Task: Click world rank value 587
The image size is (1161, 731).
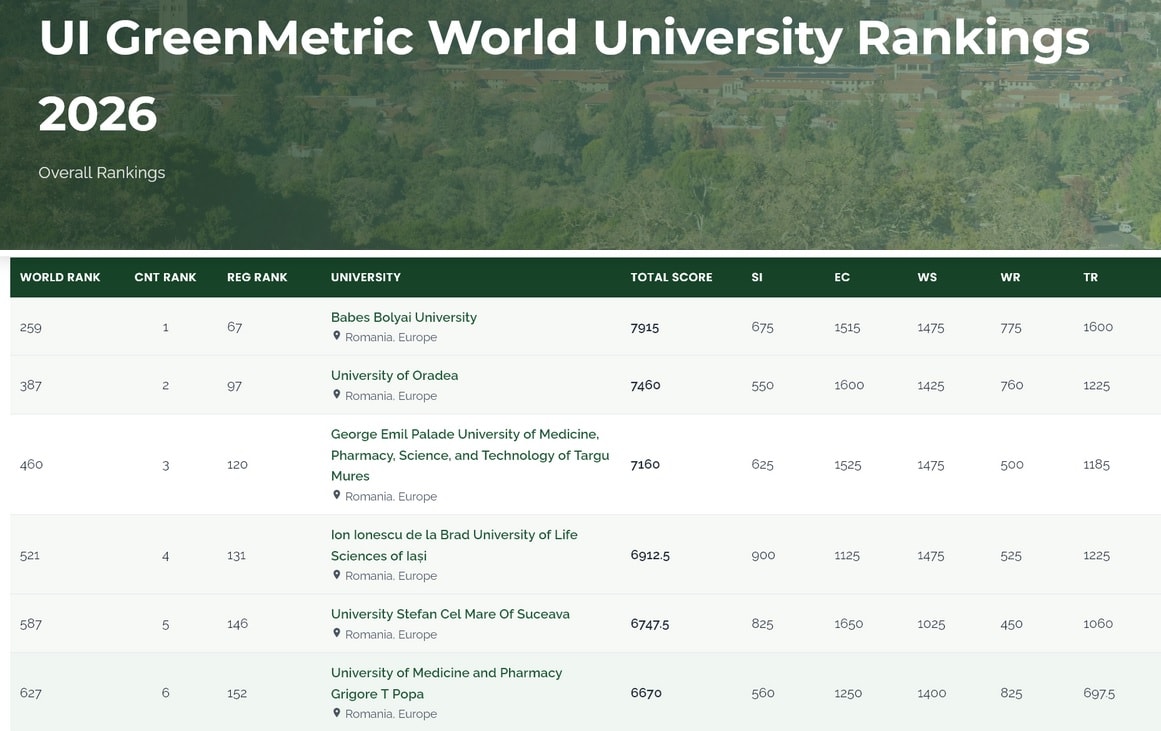Action: 30,624
